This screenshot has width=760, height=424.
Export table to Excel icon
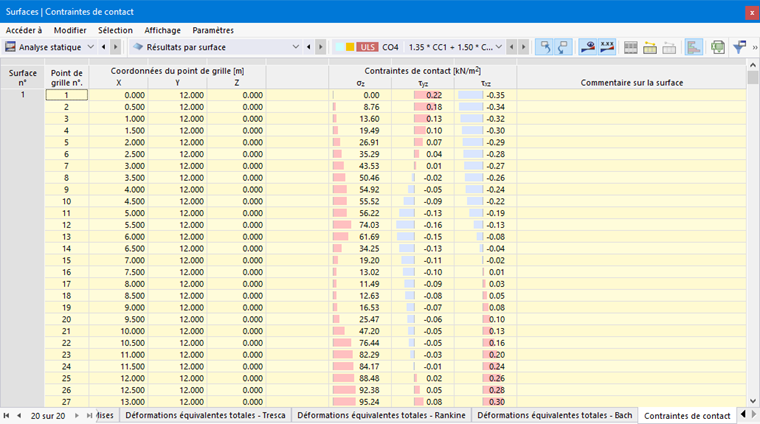point(718,47)
